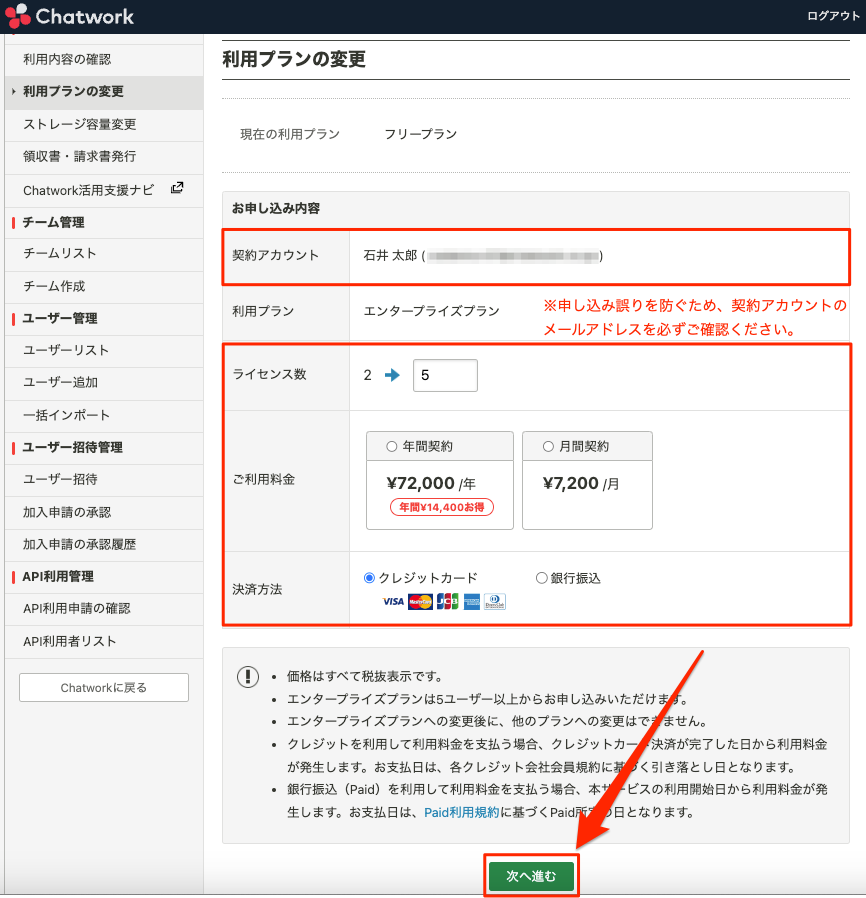Open 利用プランの変更 in sidebar
This screenshot has width=866, height=898.
pyautogui.click(x=104, y=92)
